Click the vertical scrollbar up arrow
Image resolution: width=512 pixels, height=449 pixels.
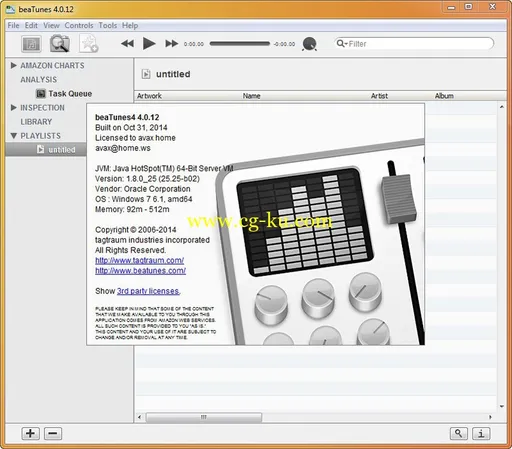pyautogui.click(x=502, y=107)
